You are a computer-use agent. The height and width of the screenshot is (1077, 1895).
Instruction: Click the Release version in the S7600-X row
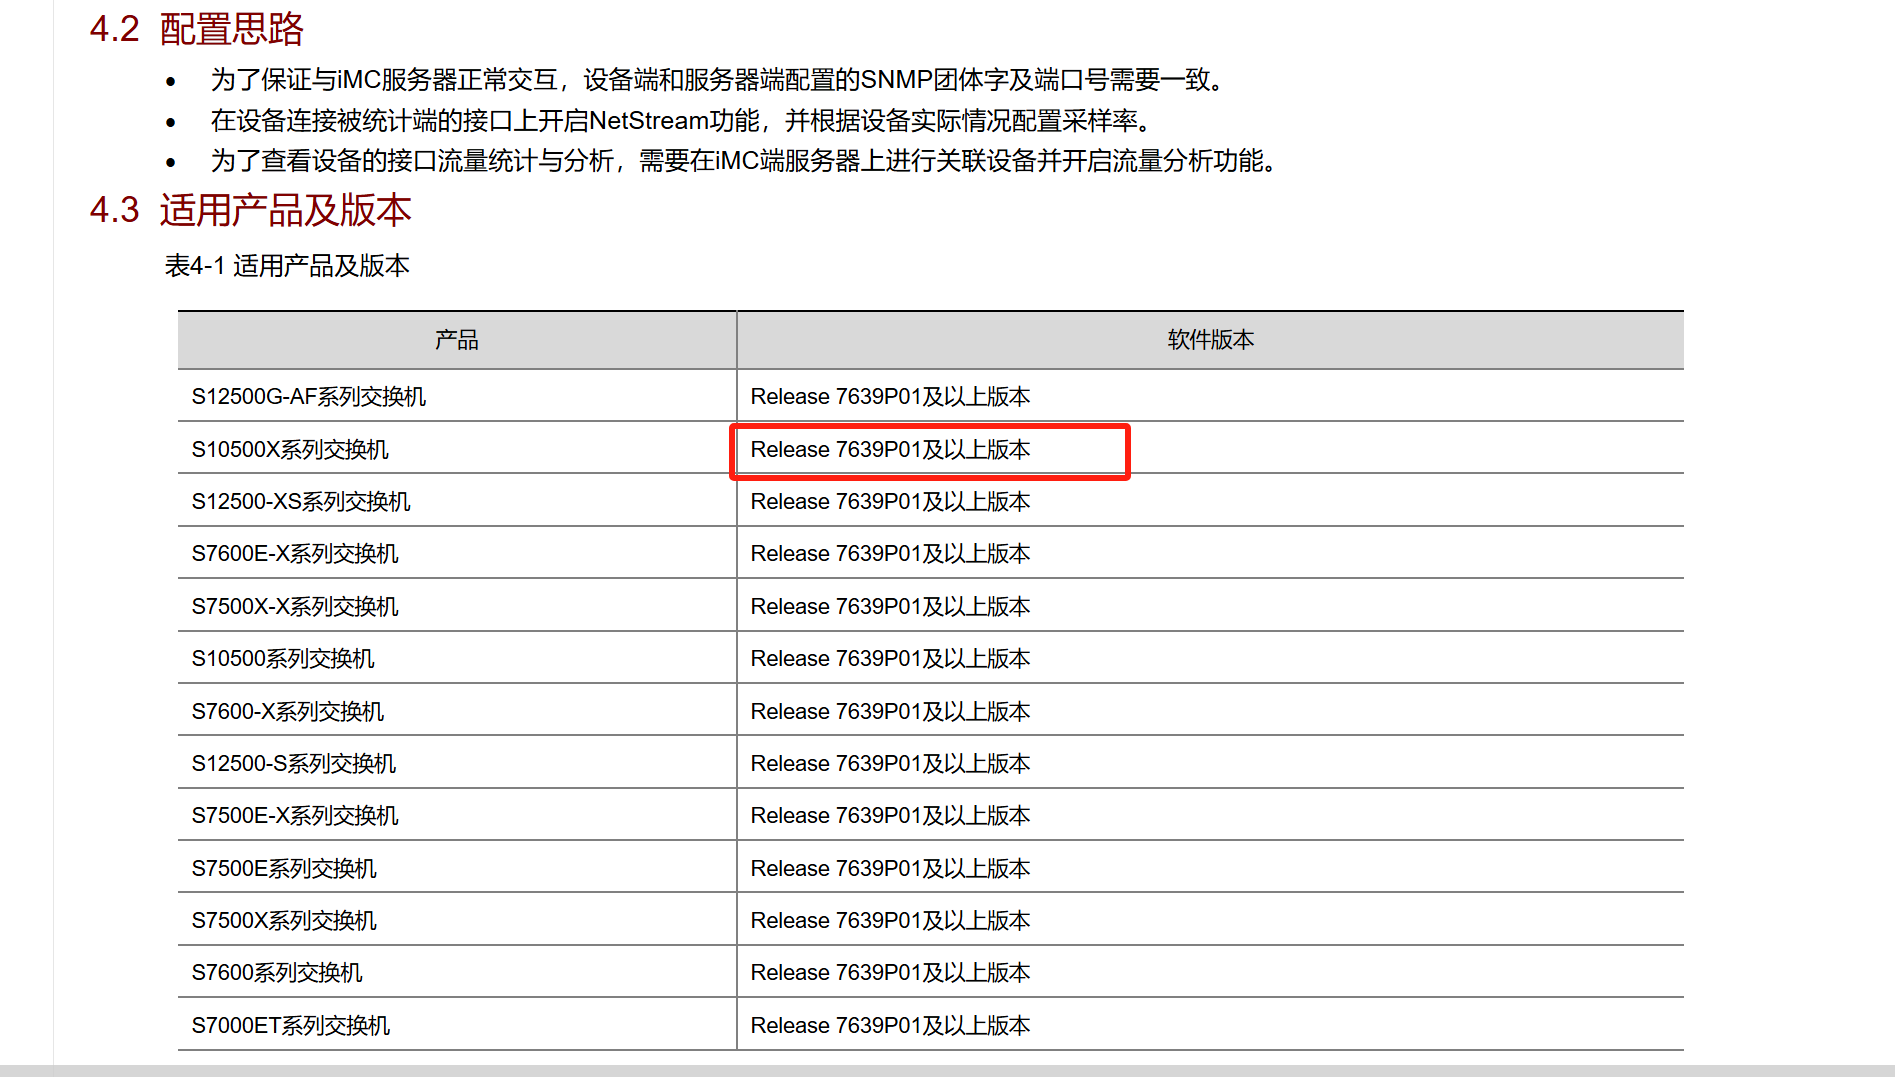[890, 712]
